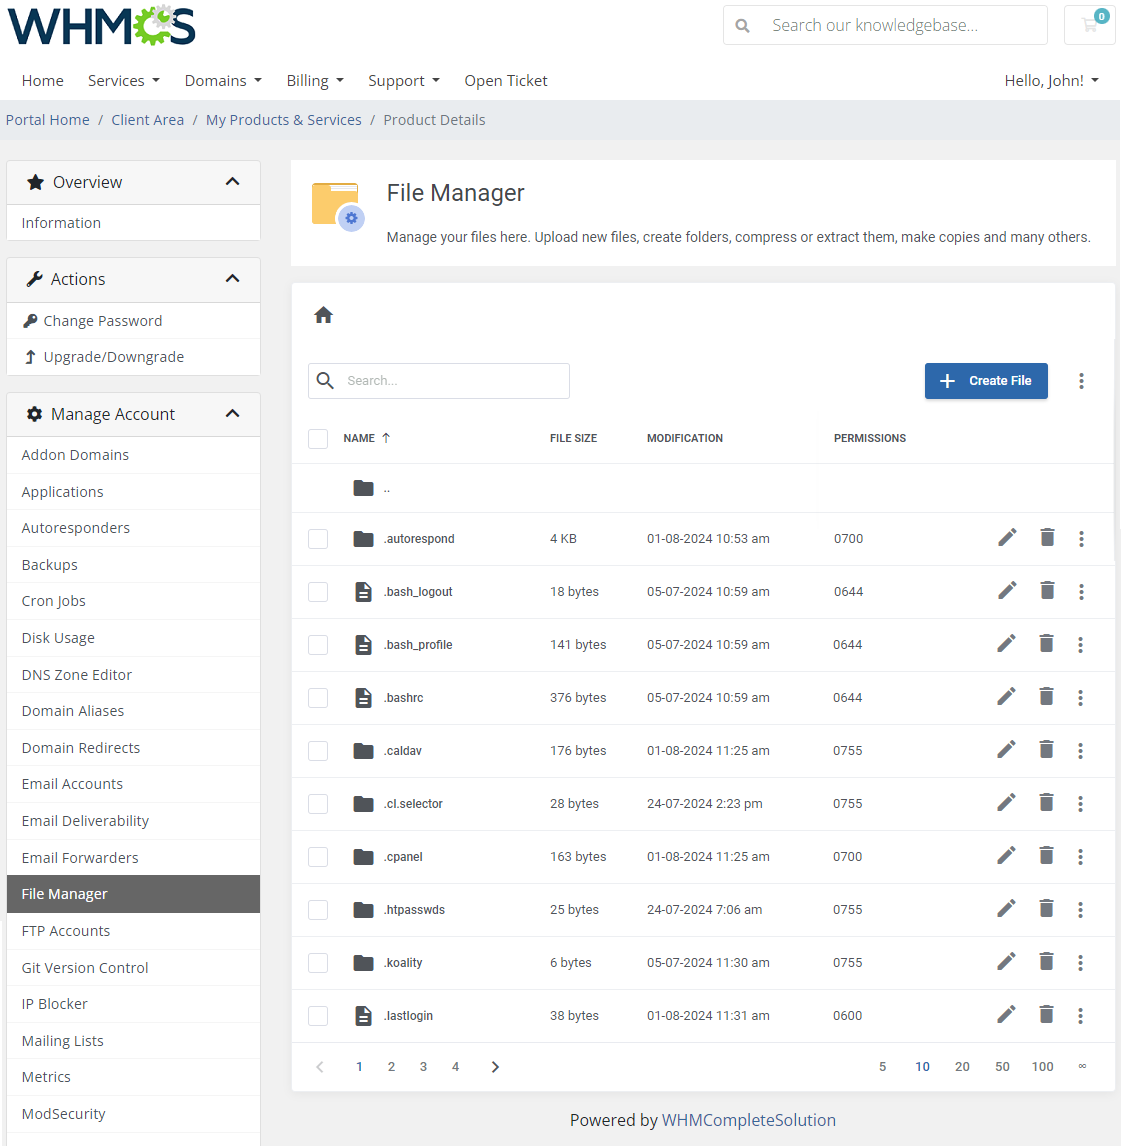This screenshot has width=1121, height=1146.
Task: Collapse the Manage Account panel
Action: click(x=232, y=414)
